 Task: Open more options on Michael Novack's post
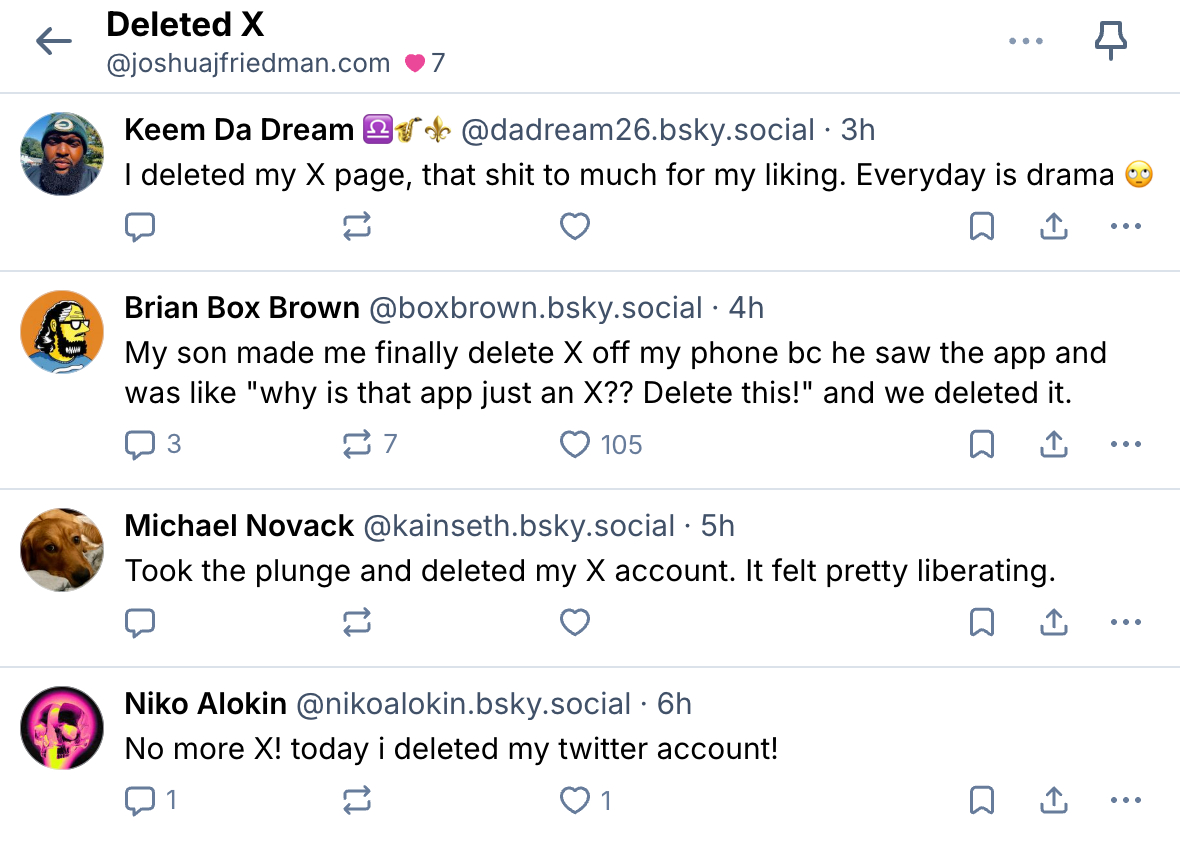(1125, 623)
